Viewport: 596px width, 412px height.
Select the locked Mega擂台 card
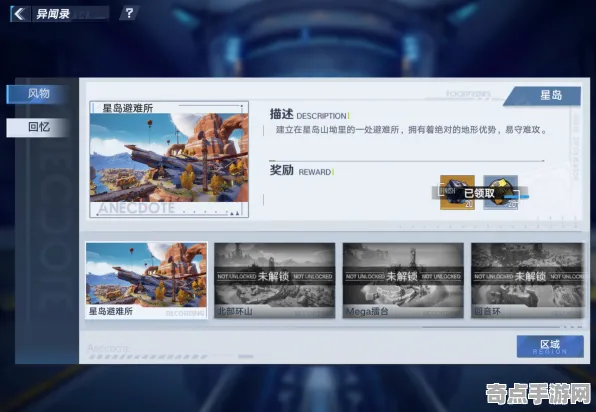click(x=403, y=280)
